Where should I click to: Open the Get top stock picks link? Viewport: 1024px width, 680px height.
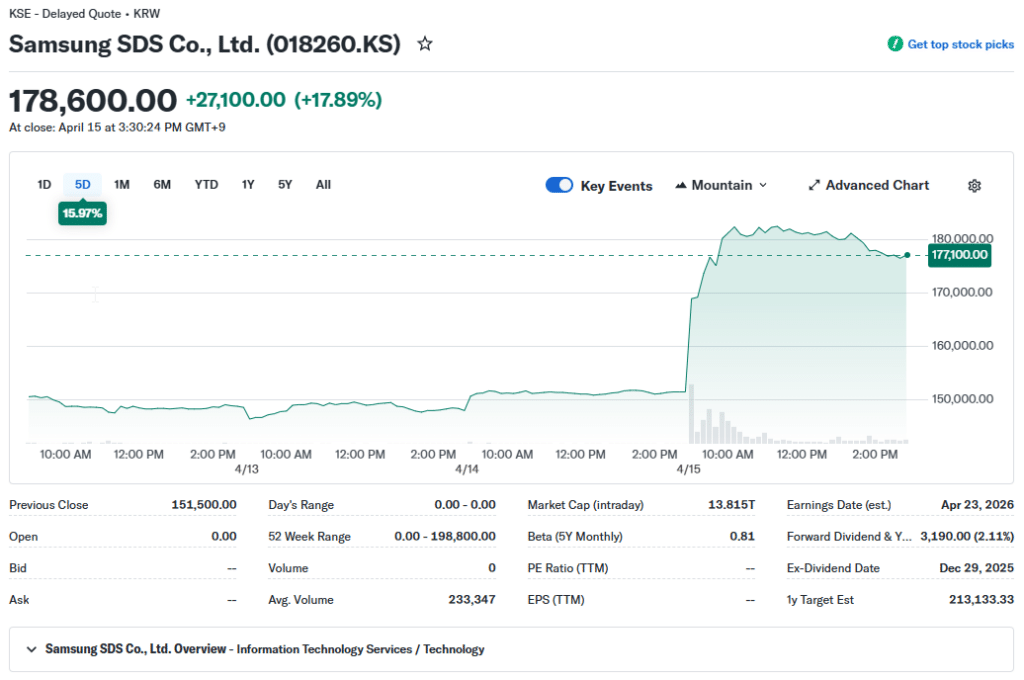(960, 44)
